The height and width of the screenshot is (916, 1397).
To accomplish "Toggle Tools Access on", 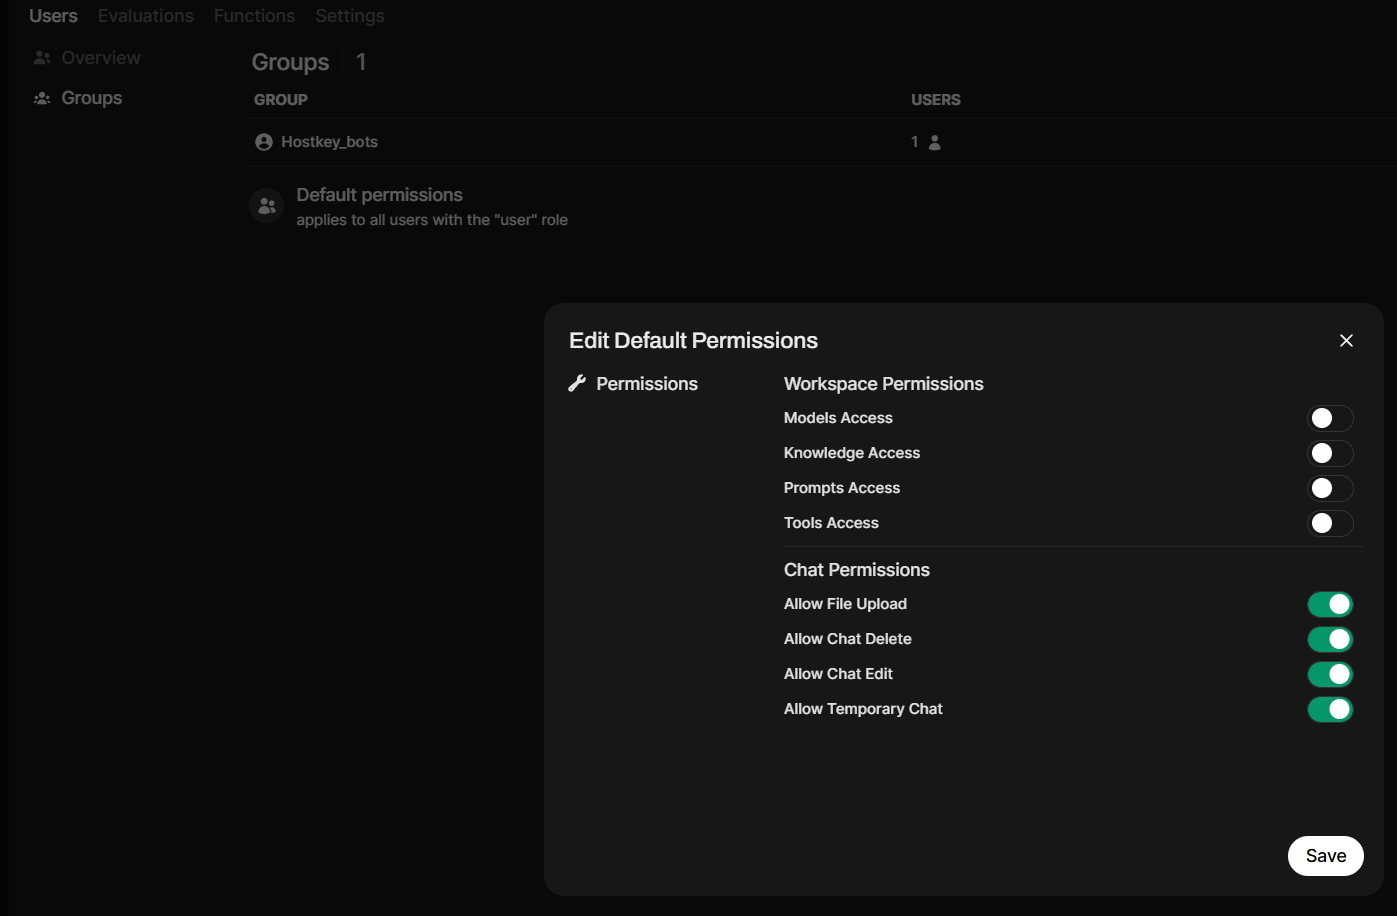I will pyautogui.click(x=1330, y=523).
